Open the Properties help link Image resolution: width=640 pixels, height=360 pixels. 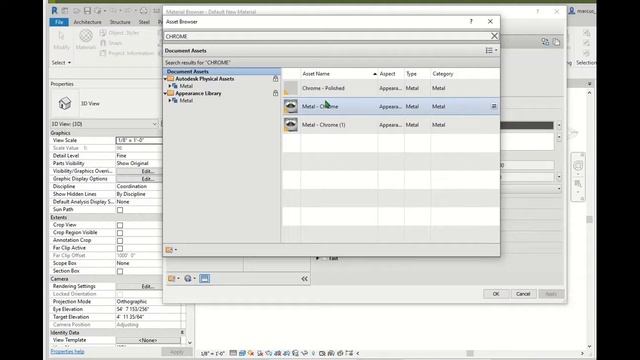(x=67, y=351)
